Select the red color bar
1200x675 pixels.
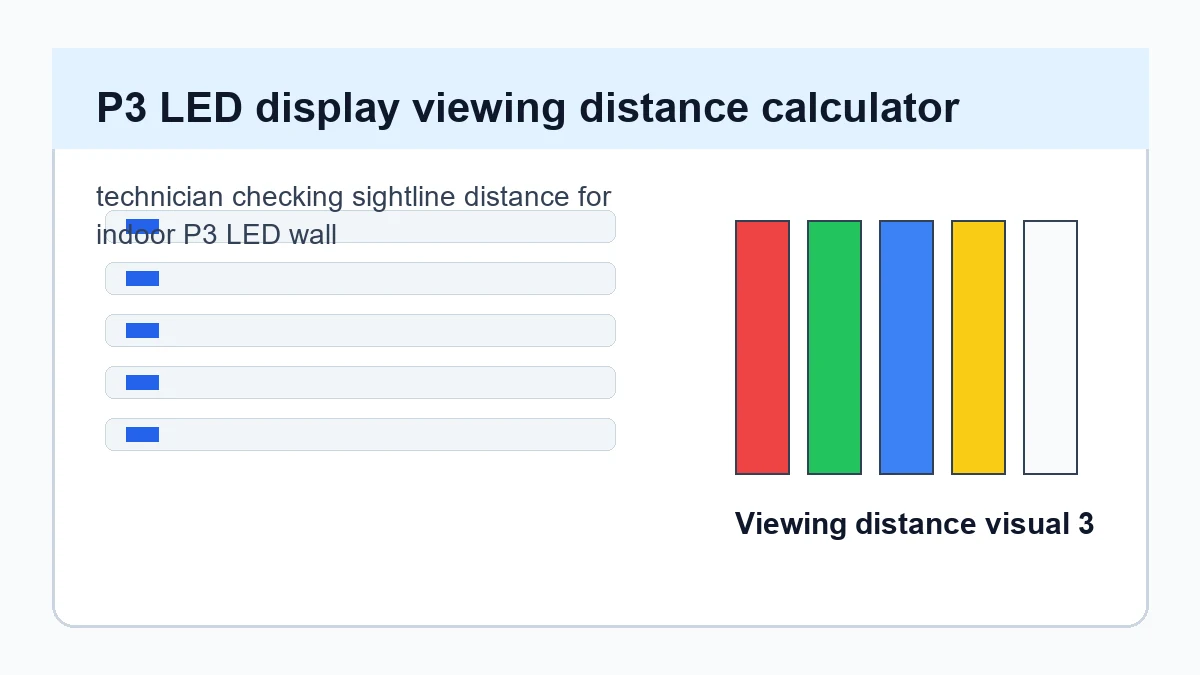(762, 347)
